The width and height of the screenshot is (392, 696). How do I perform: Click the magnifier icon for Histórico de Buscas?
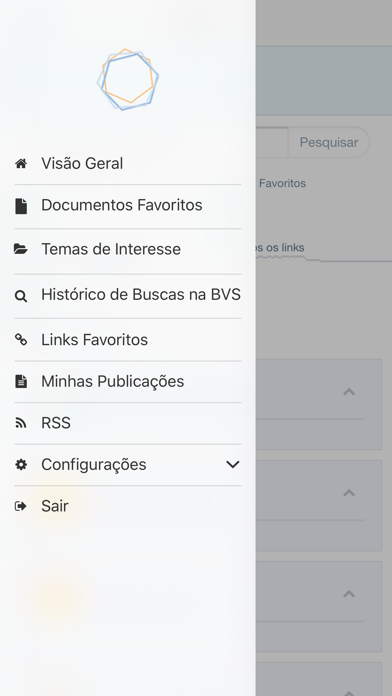21,296
